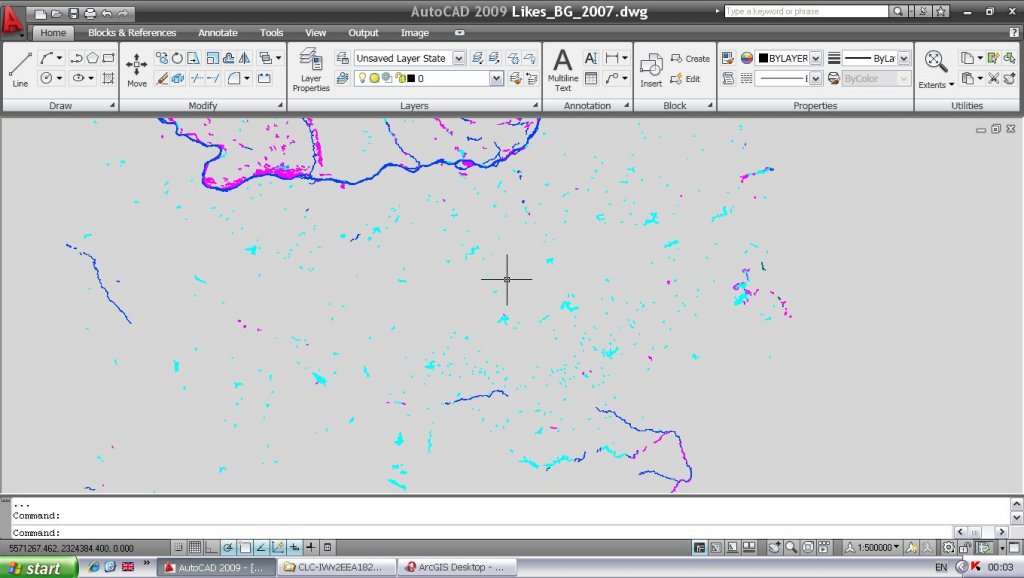The image size is (1024, 578).
Task: Select the Move tool in Modify panel
Action: [x=136, y=69]
